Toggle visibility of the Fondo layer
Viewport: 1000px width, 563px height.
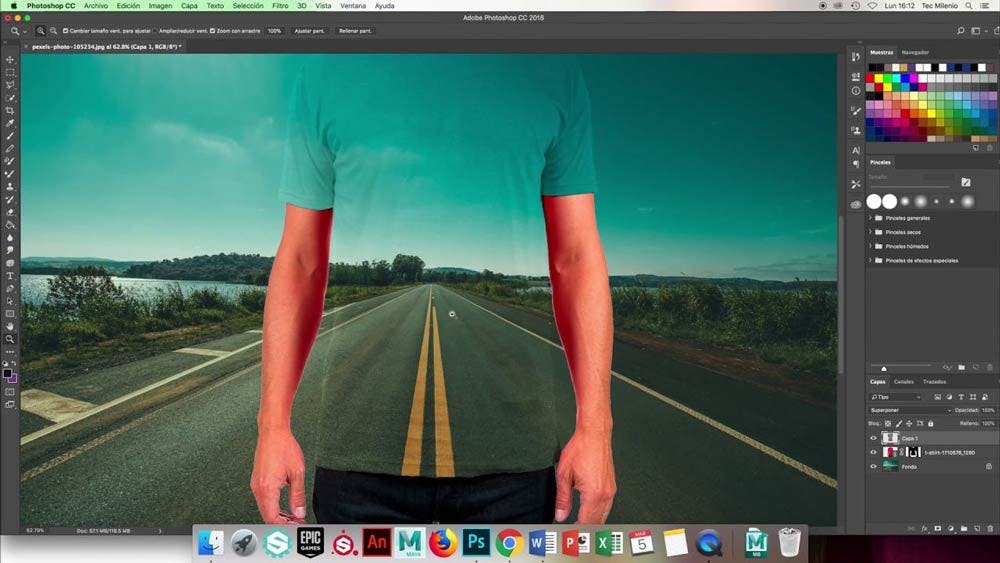tap(873, 466)
